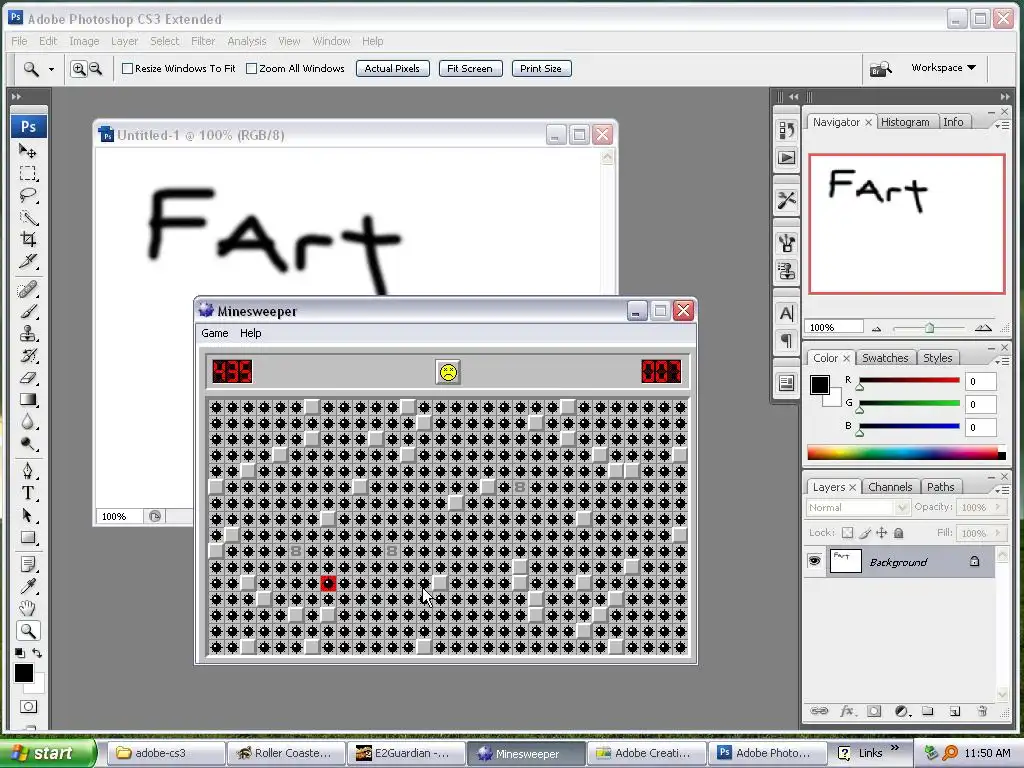
Task: Select the Crop tool
Action: coord(27,239)
